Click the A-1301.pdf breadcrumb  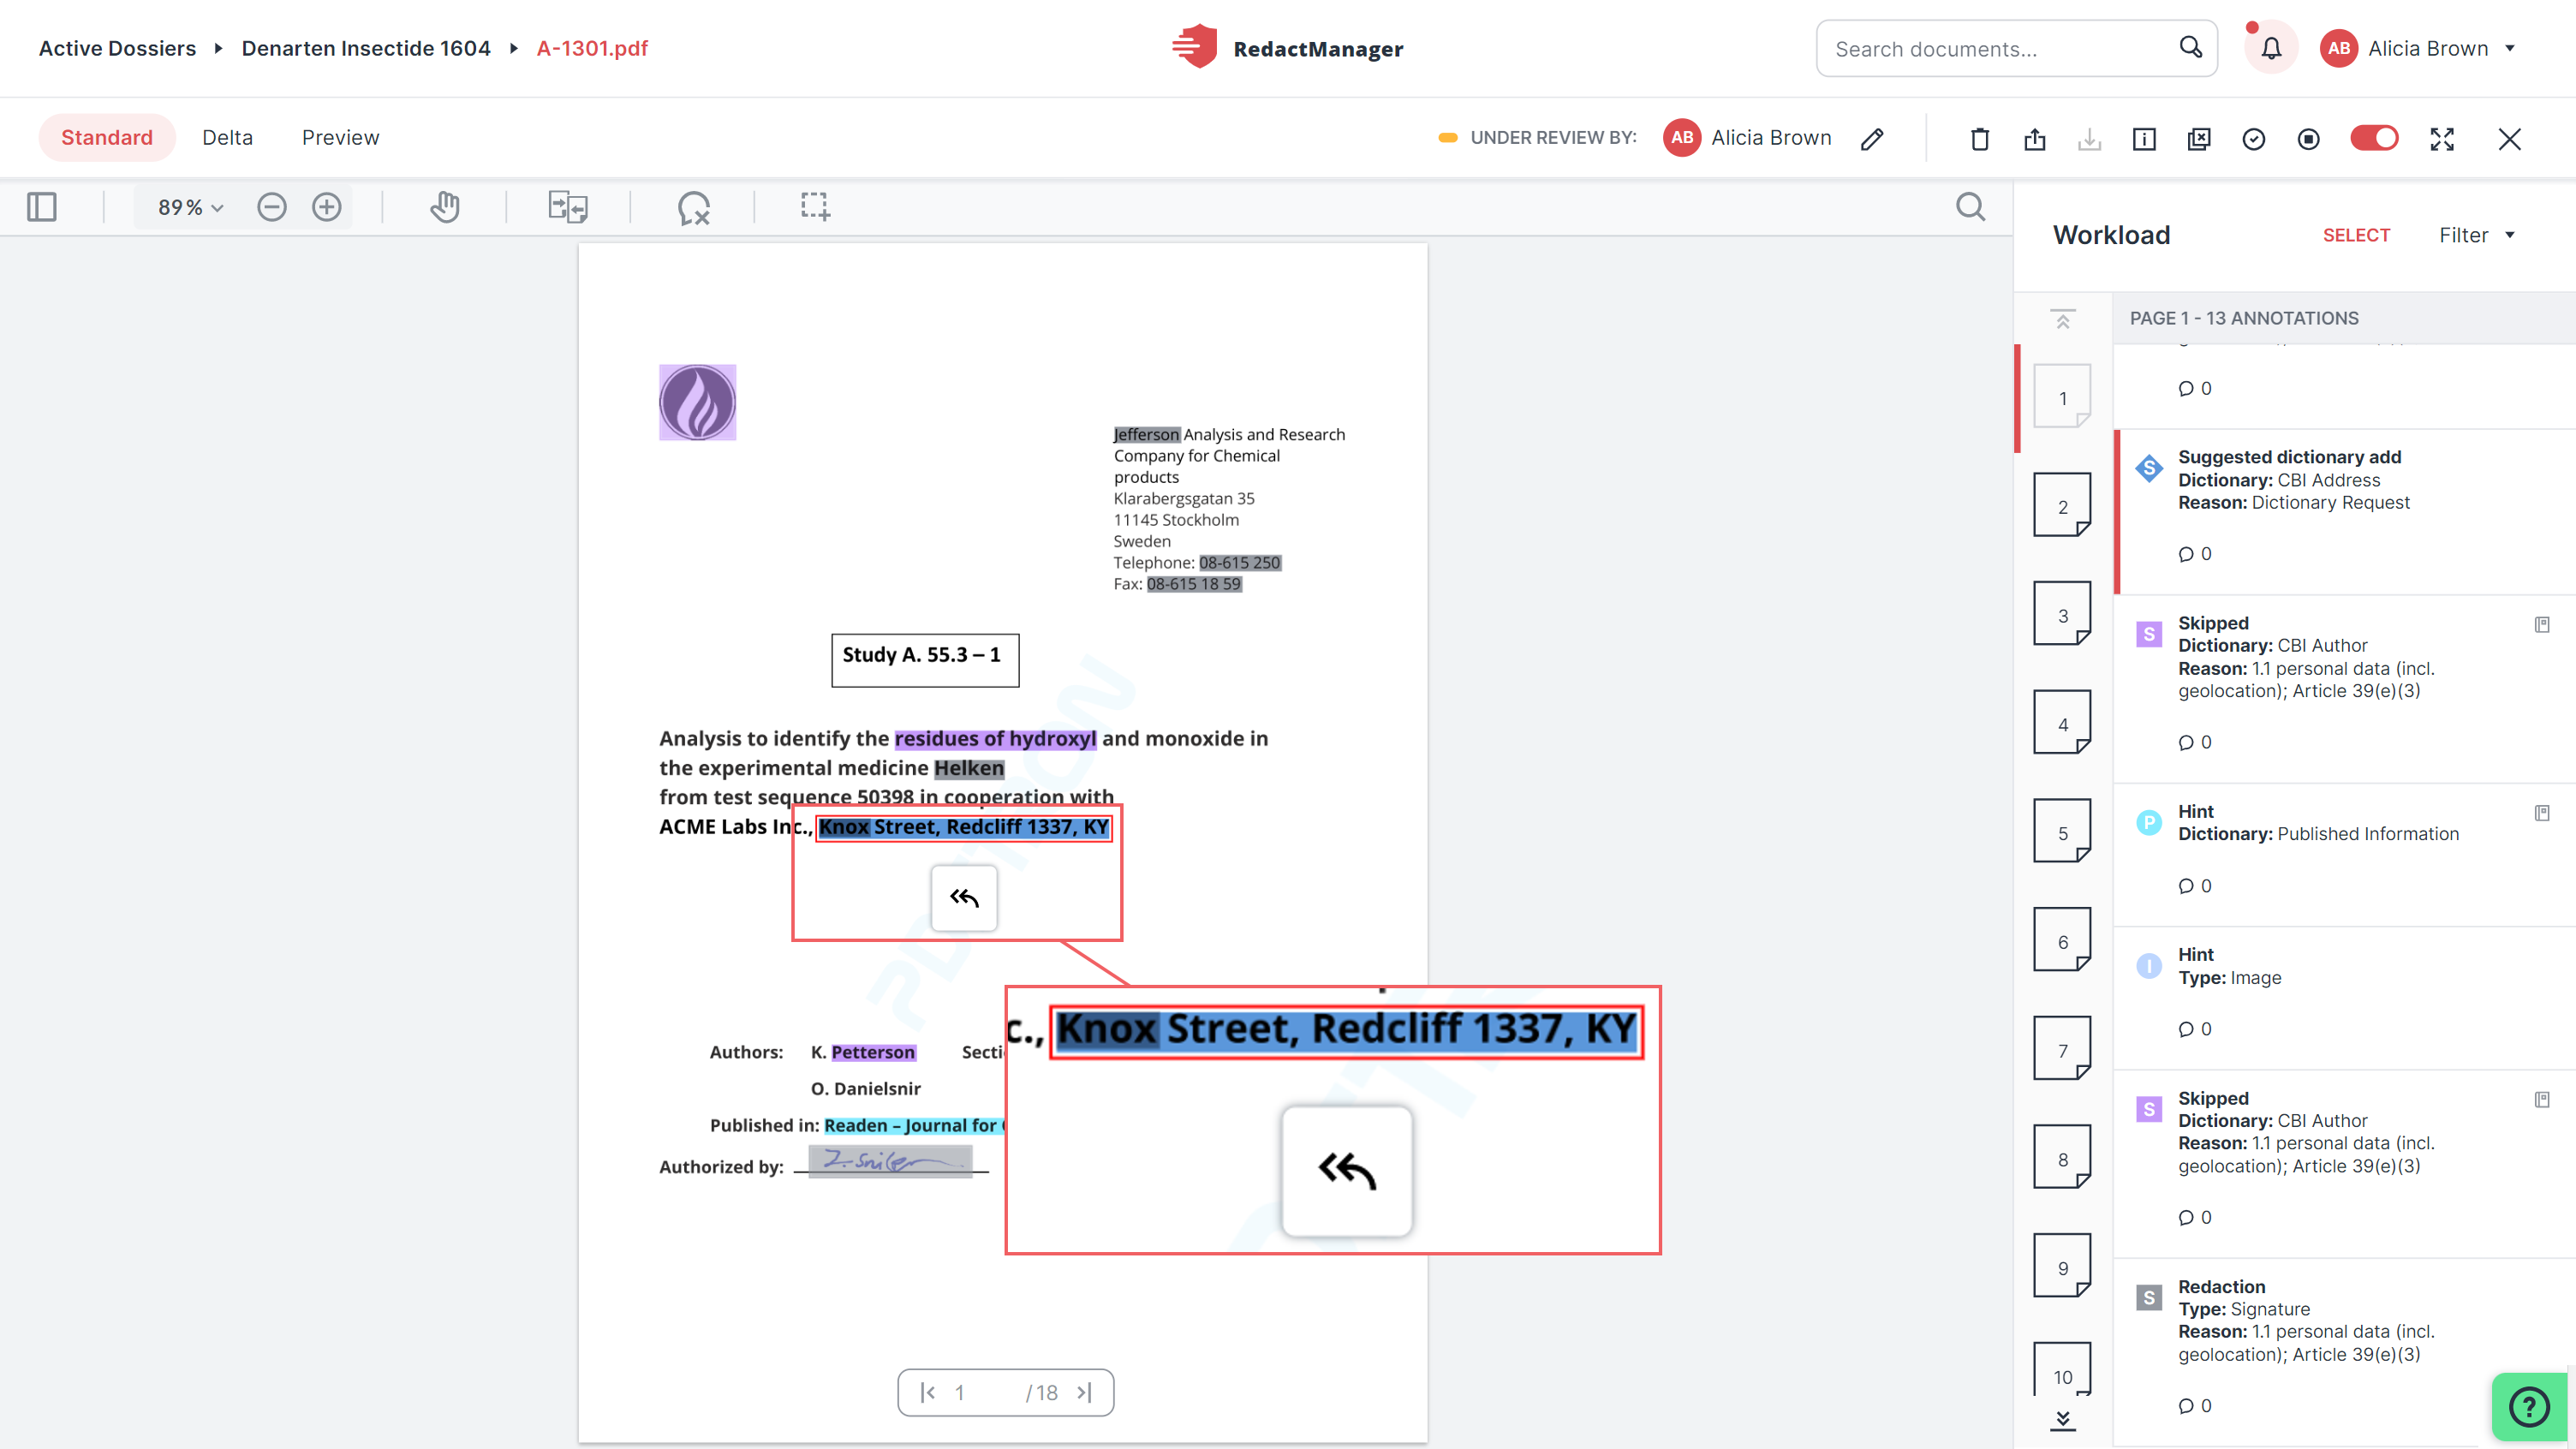(592, 48)
